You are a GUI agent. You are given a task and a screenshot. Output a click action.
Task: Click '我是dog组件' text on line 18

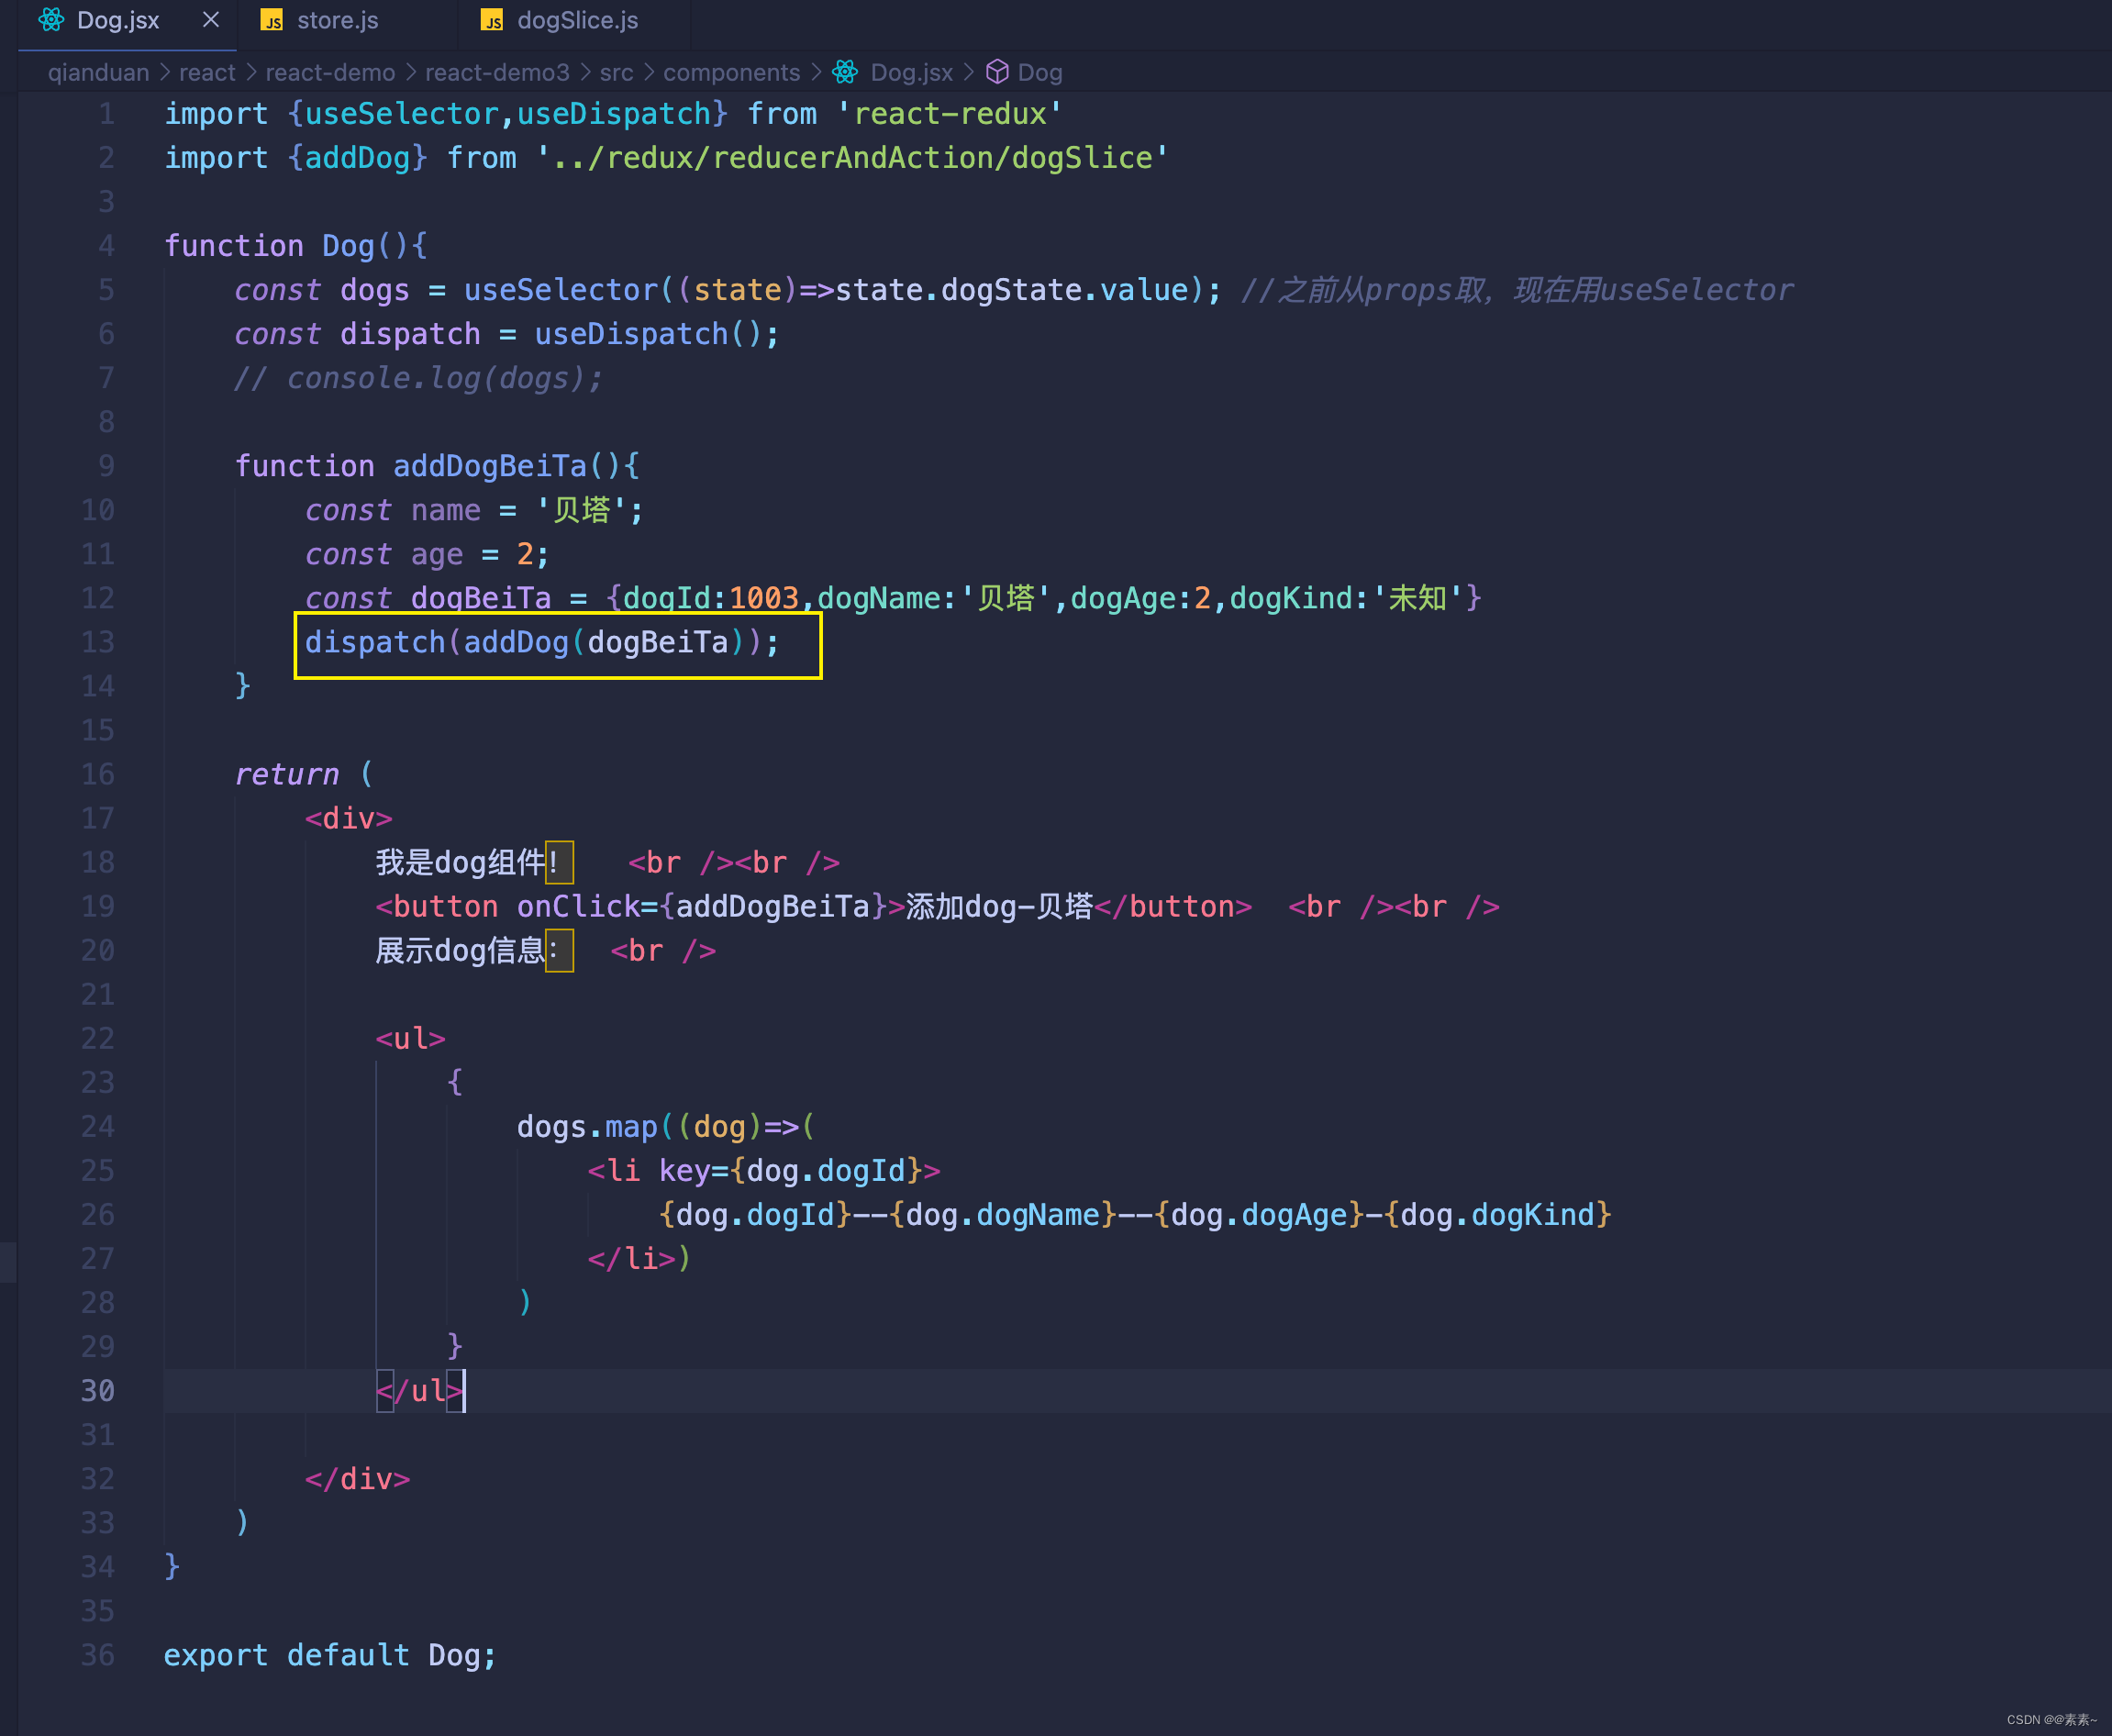(460, 862)
